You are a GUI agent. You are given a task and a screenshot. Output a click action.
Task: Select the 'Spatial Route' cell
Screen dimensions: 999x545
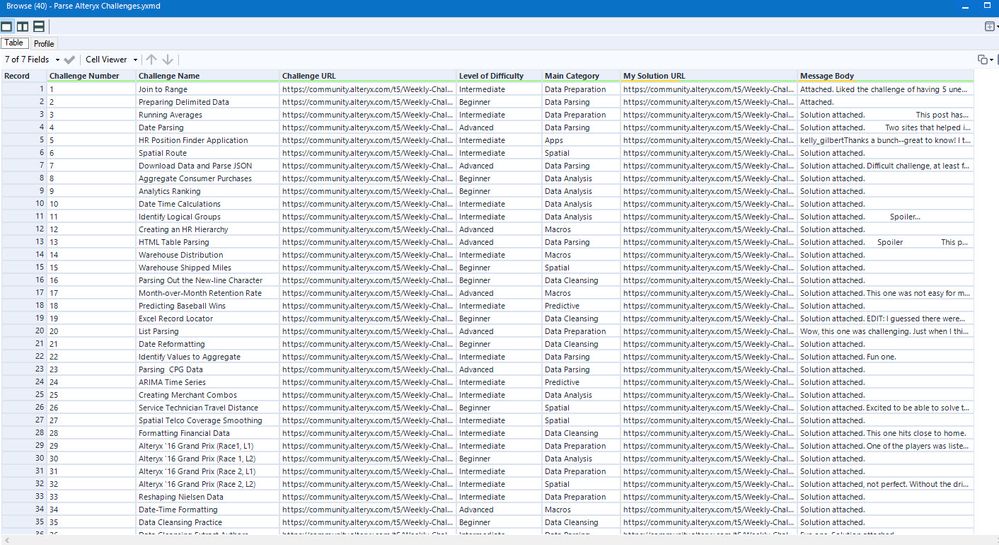click(208, 153)
